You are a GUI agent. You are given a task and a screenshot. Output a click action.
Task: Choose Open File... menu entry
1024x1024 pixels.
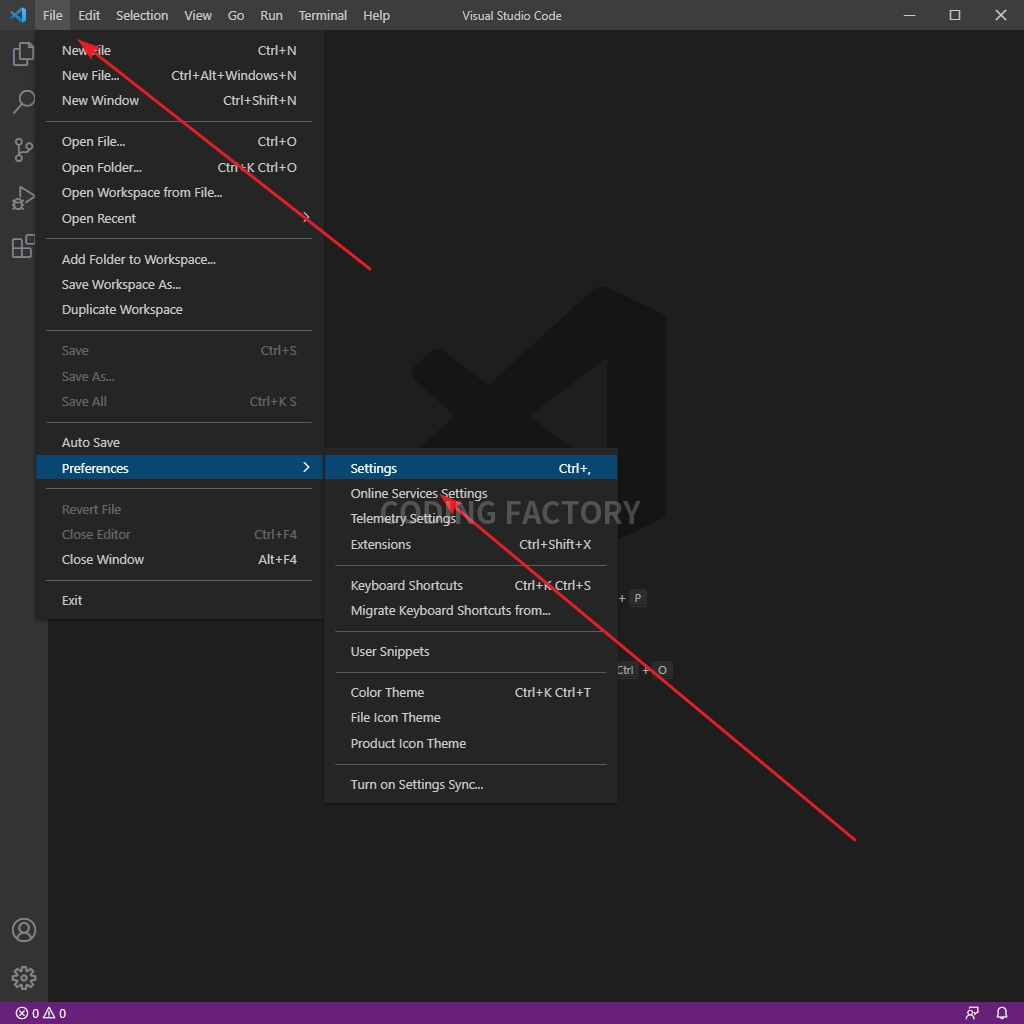[179, 142]
